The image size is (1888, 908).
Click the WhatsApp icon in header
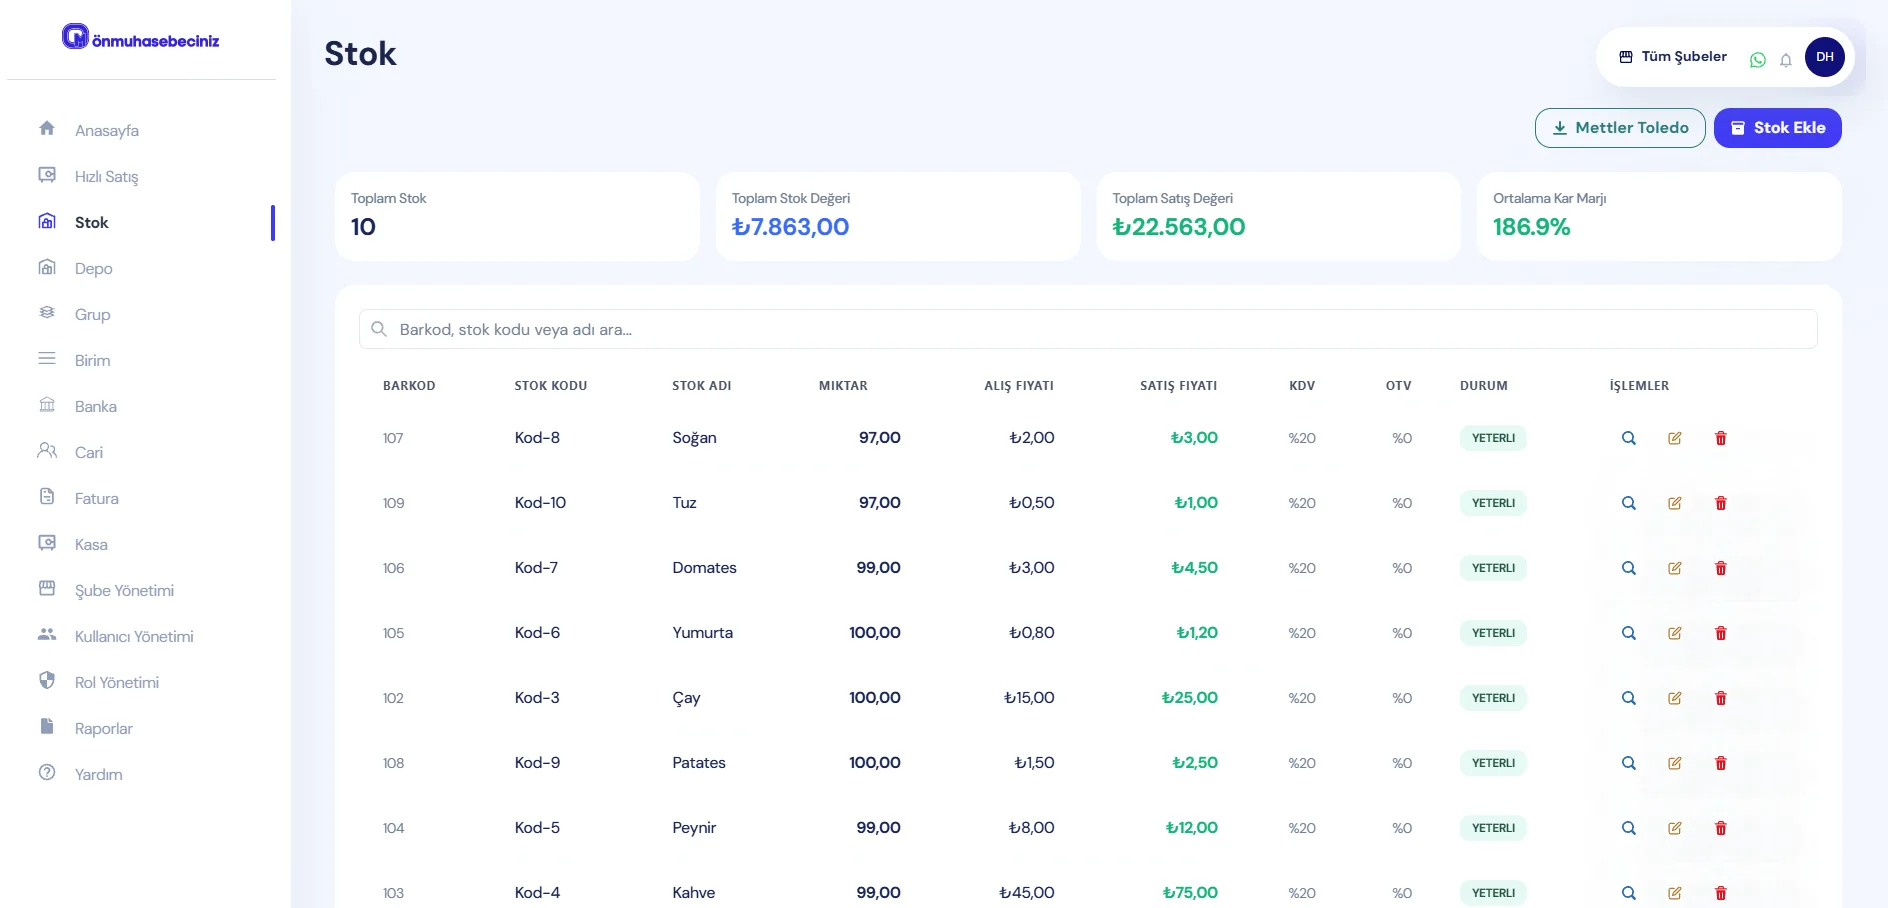1757,60
